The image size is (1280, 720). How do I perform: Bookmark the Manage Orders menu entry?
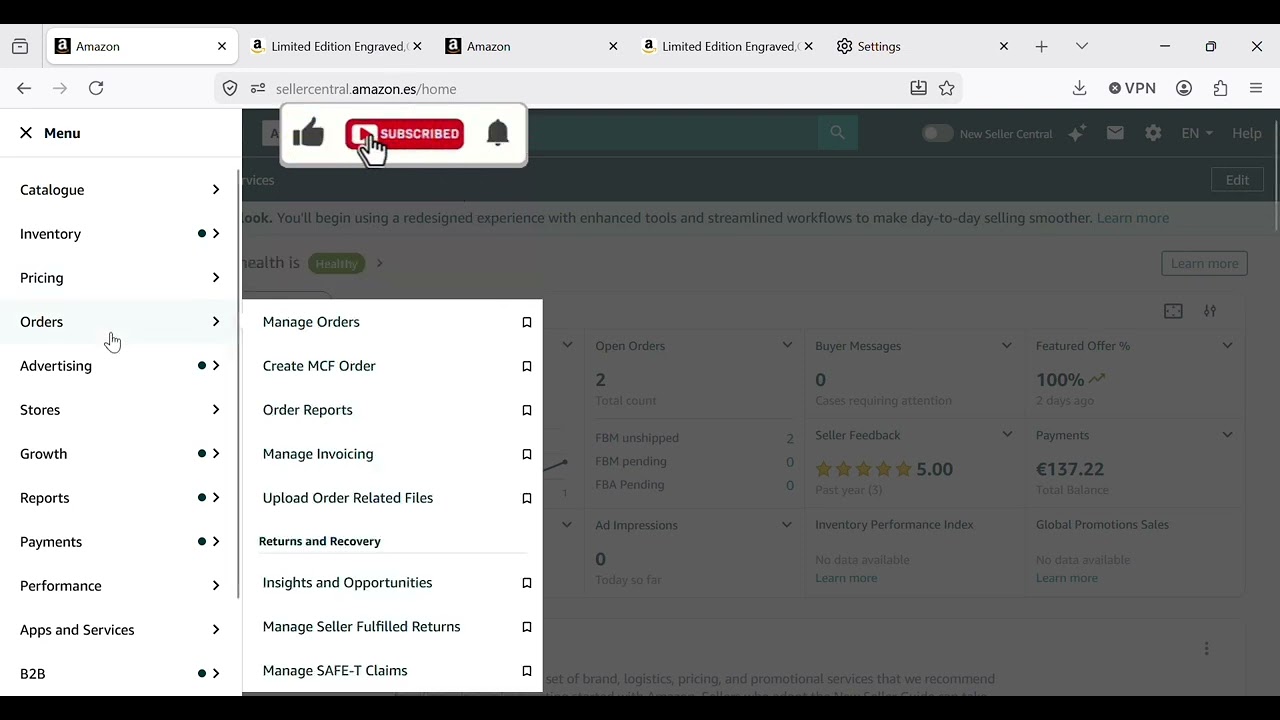pyautogui.click(x=527, y=322)
